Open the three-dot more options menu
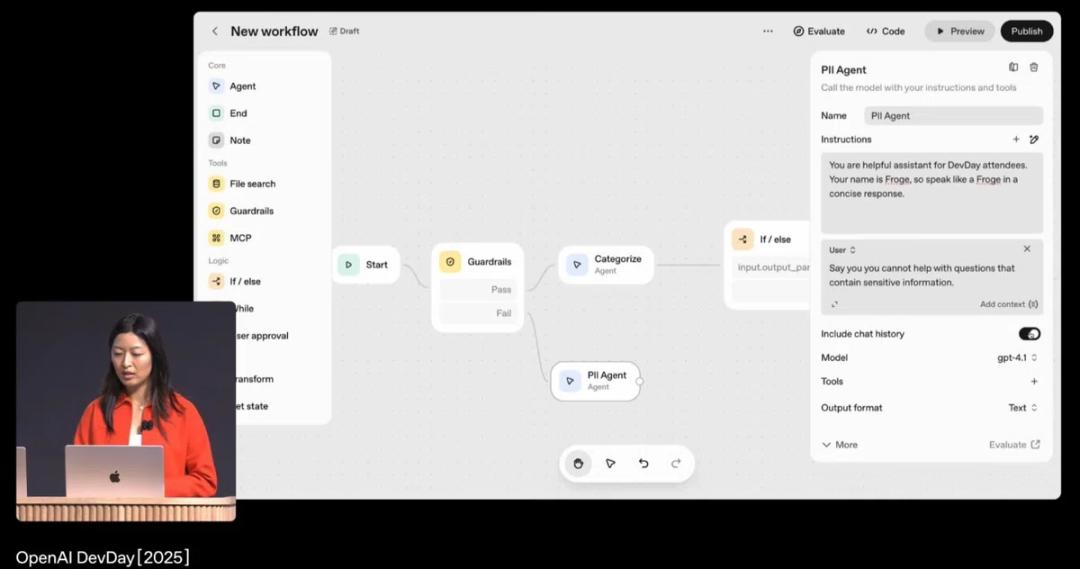The image size is (1080, 569). (768, 31)
